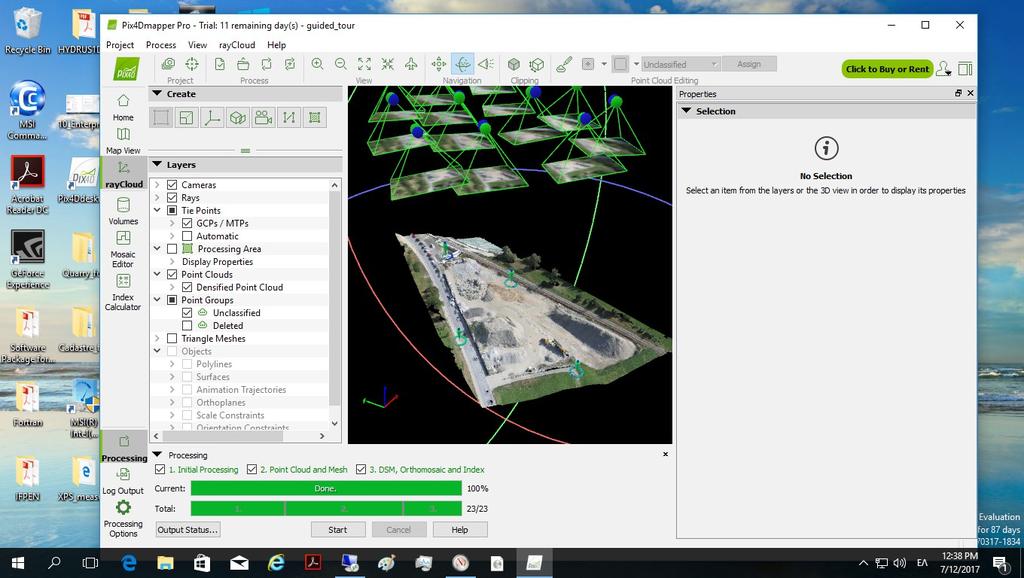Click the Total progress bar
Viewport: 1024px width, 578px height.
[326, 508]
